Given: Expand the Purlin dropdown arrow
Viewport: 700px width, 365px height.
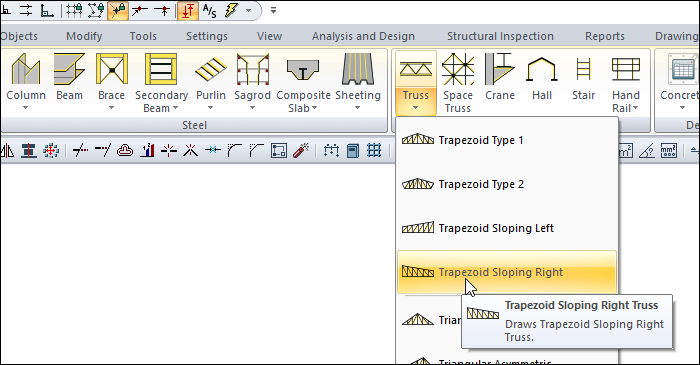Looking at the screenshot, I should point(210,108).
